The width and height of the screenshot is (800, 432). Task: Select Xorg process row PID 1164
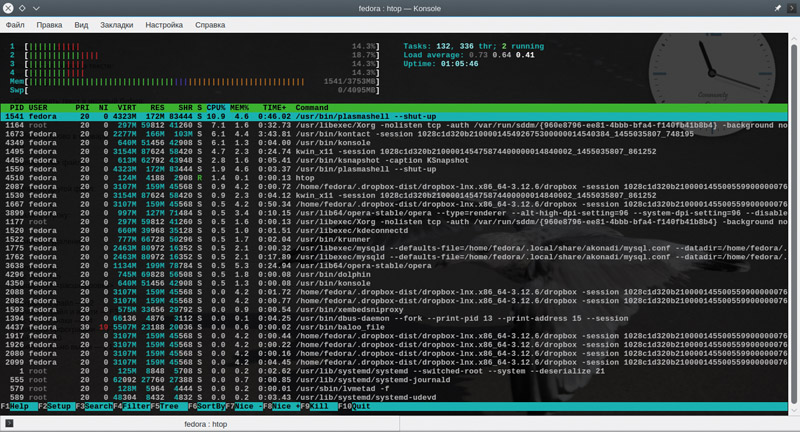(394, 125)
